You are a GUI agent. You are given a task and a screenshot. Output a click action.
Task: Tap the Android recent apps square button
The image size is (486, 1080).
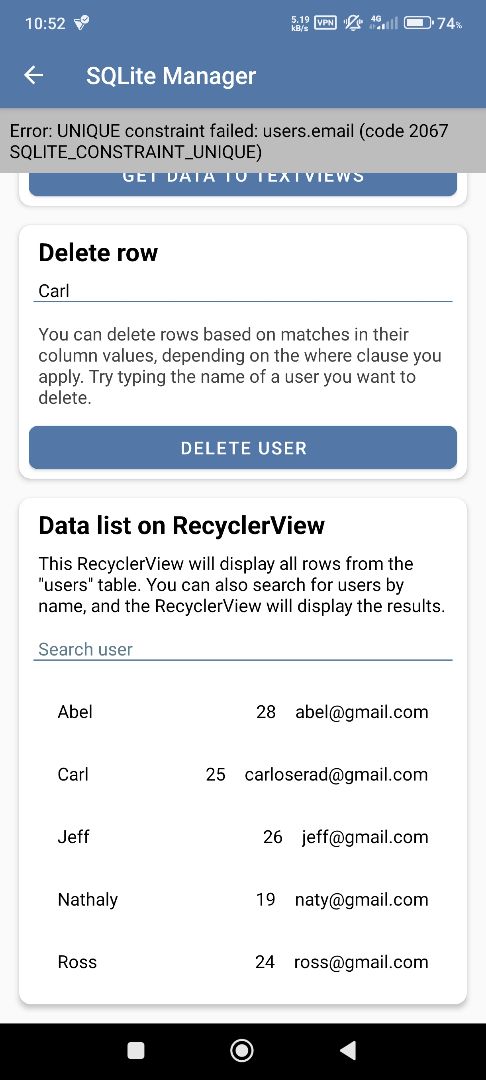(x=136, y=1050)
